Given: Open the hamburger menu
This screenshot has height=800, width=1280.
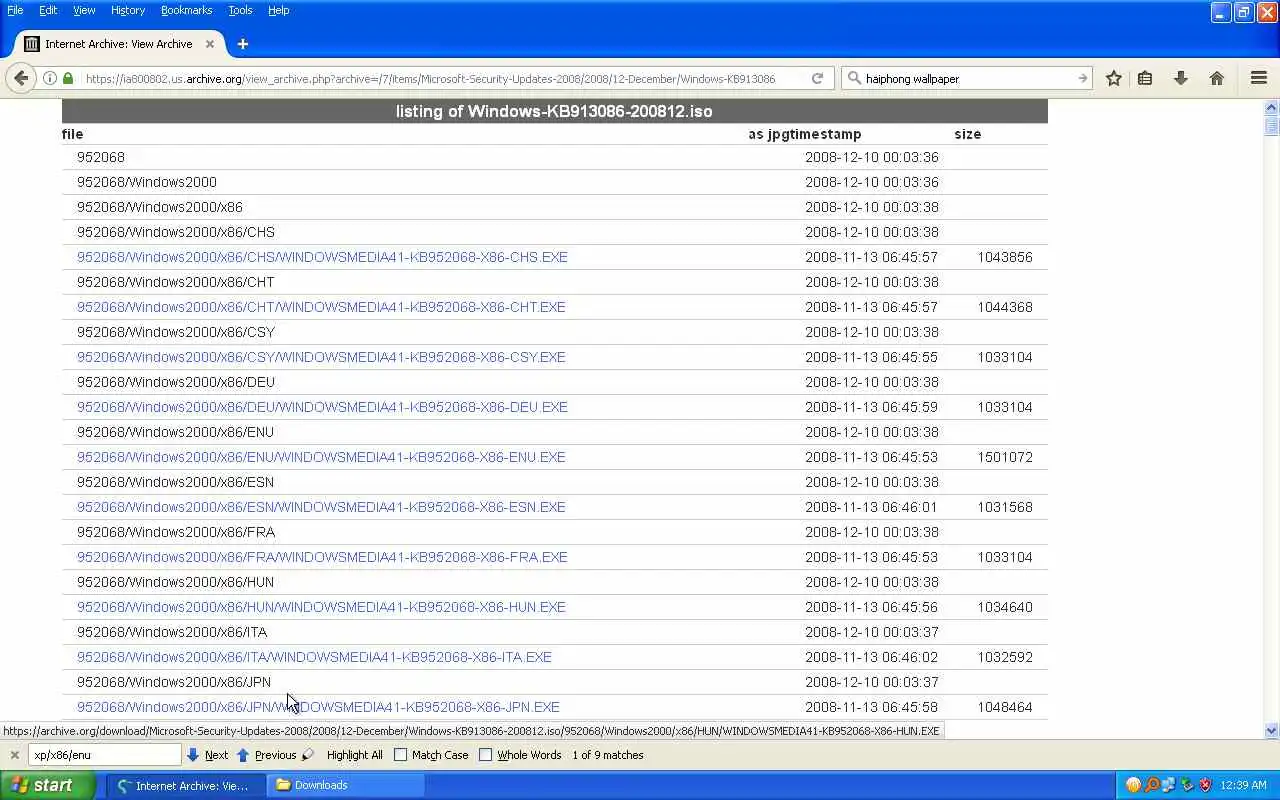Looking at the screenshot, I should point(1259,78).
